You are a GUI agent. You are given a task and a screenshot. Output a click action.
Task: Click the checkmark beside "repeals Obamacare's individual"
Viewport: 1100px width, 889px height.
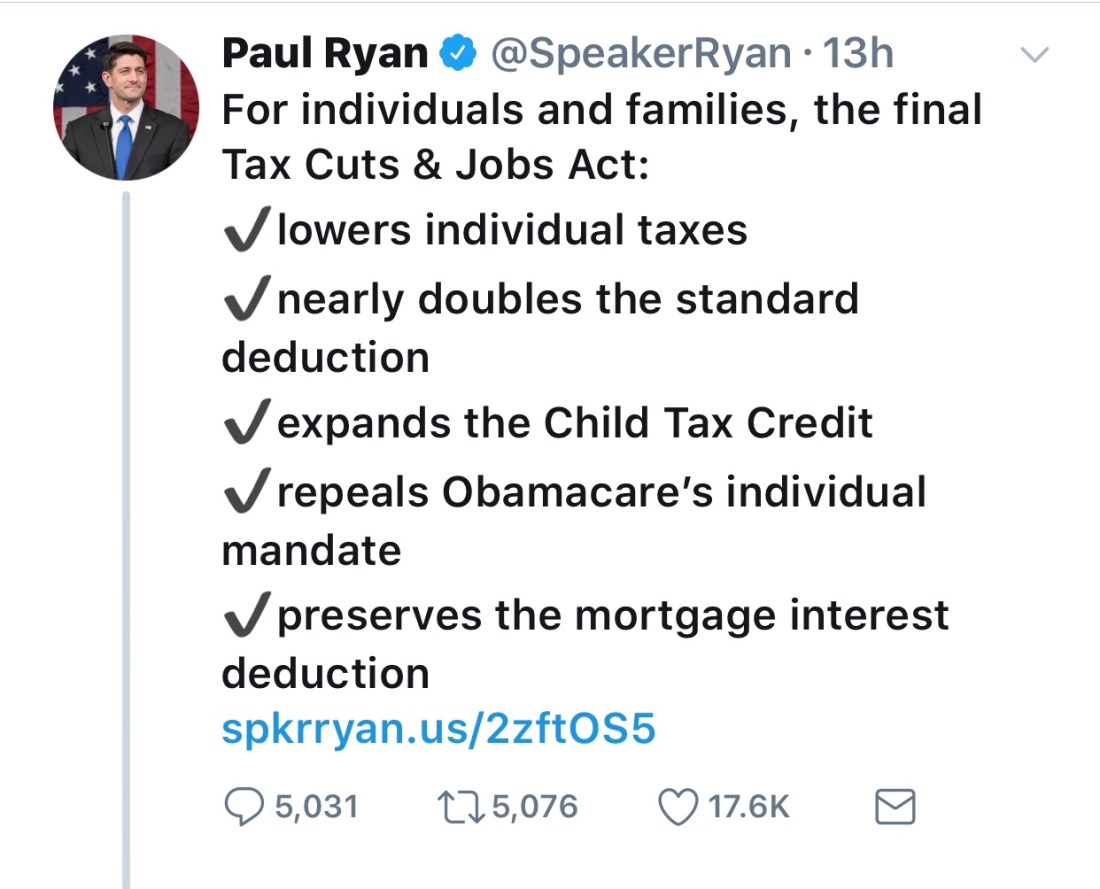tap(246, 492)
